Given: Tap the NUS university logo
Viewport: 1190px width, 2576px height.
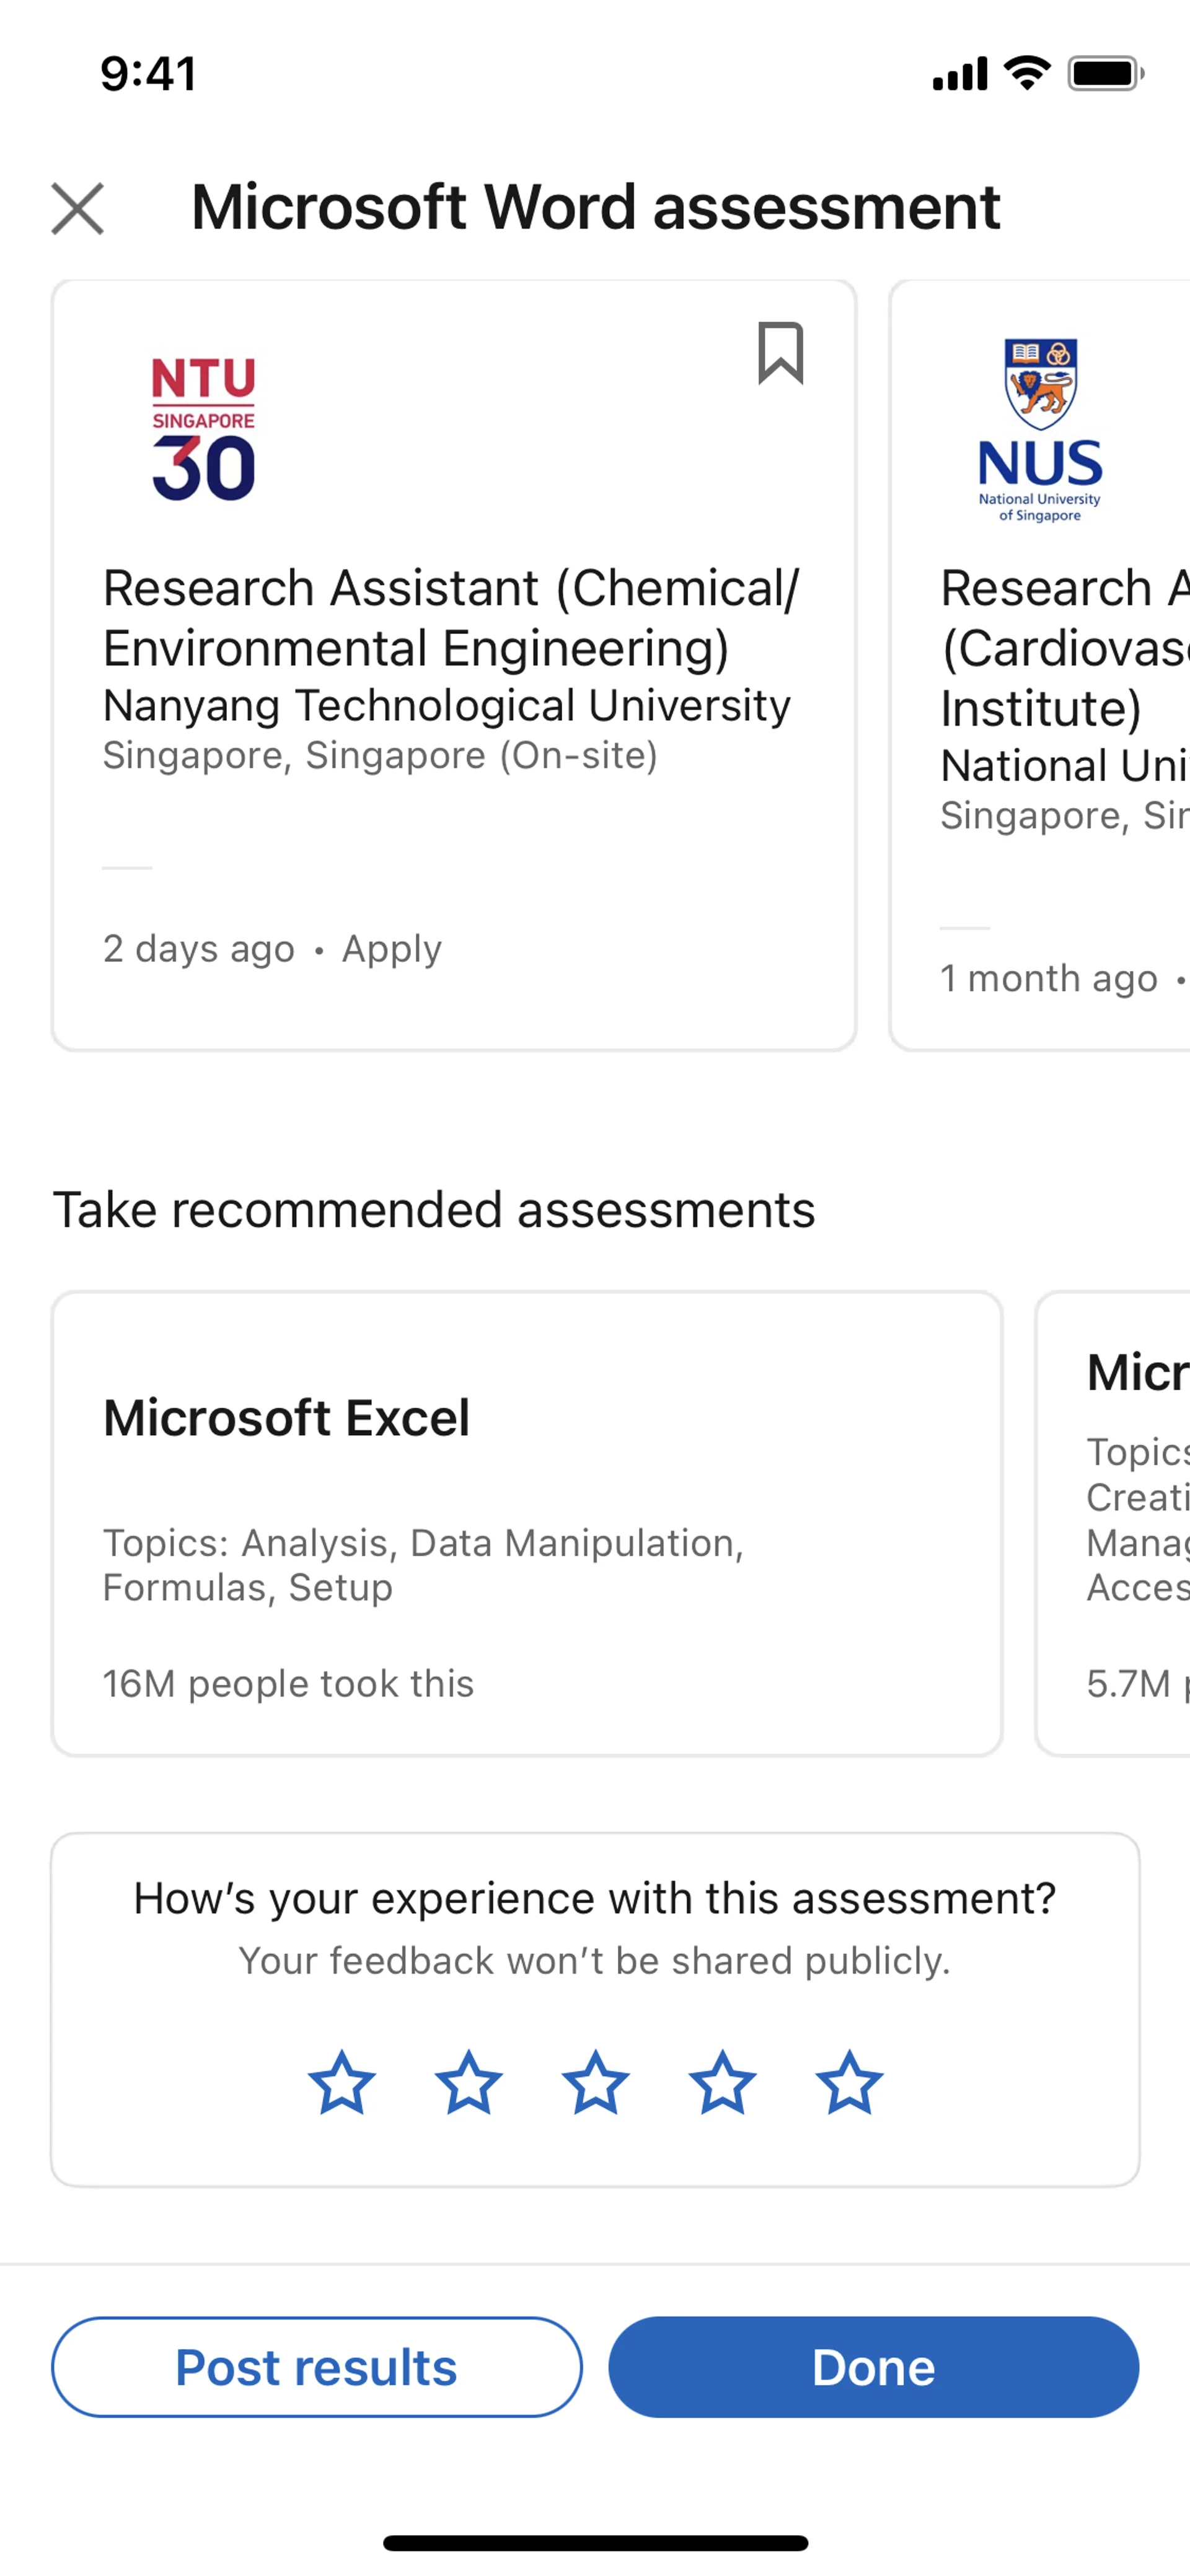Looking at the screenshot, I should click(1040, 430).
